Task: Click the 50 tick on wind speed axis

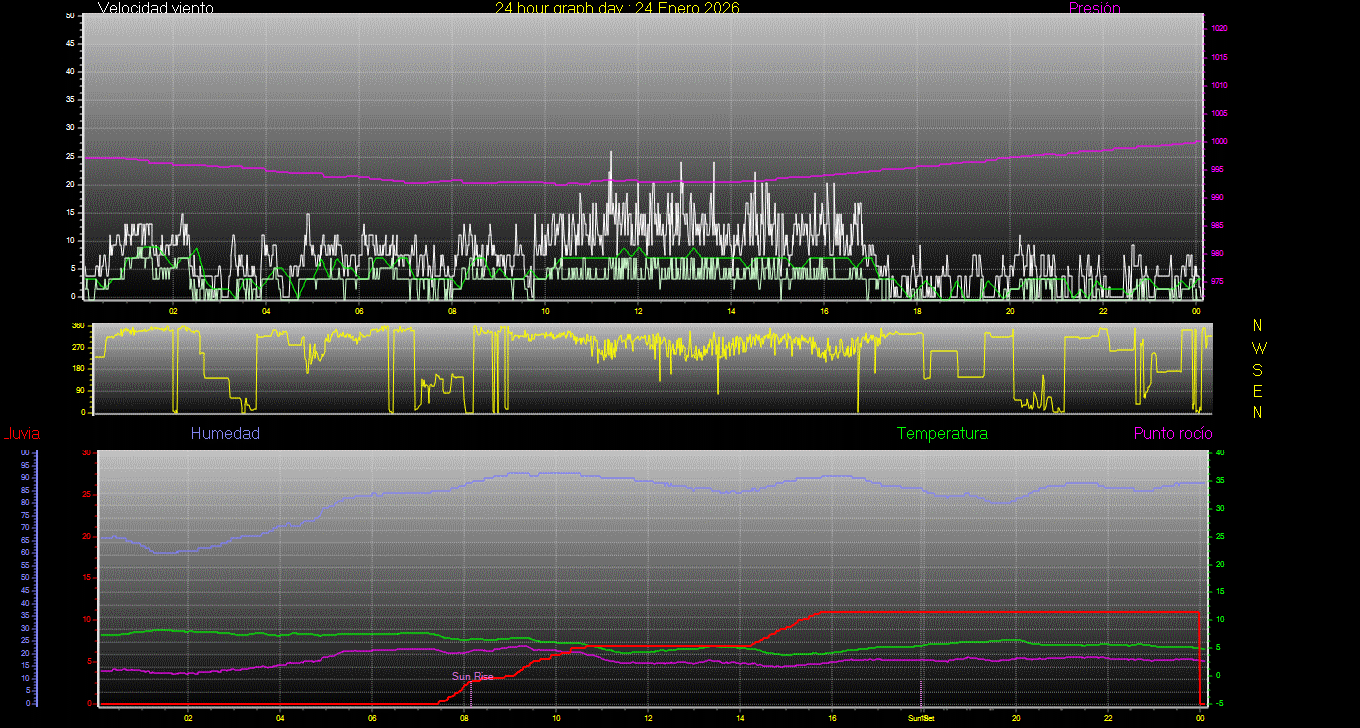Action: [x=69, y=16]
